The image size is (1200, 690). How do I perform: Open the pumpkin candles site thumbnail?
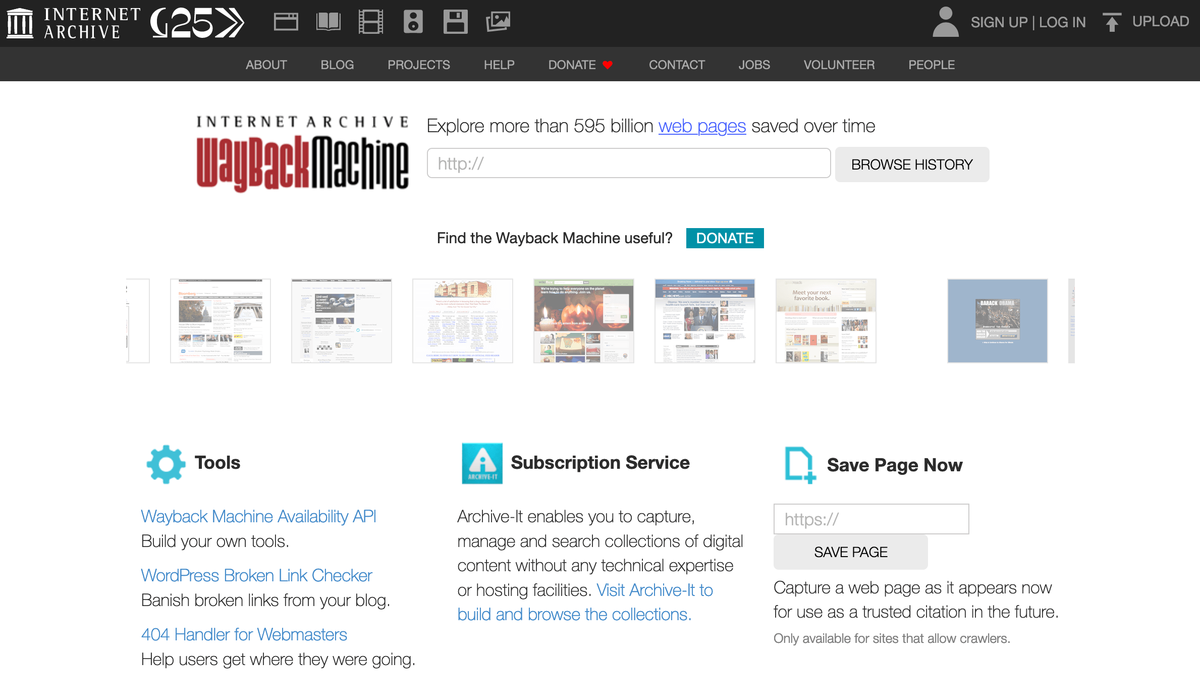584,321
